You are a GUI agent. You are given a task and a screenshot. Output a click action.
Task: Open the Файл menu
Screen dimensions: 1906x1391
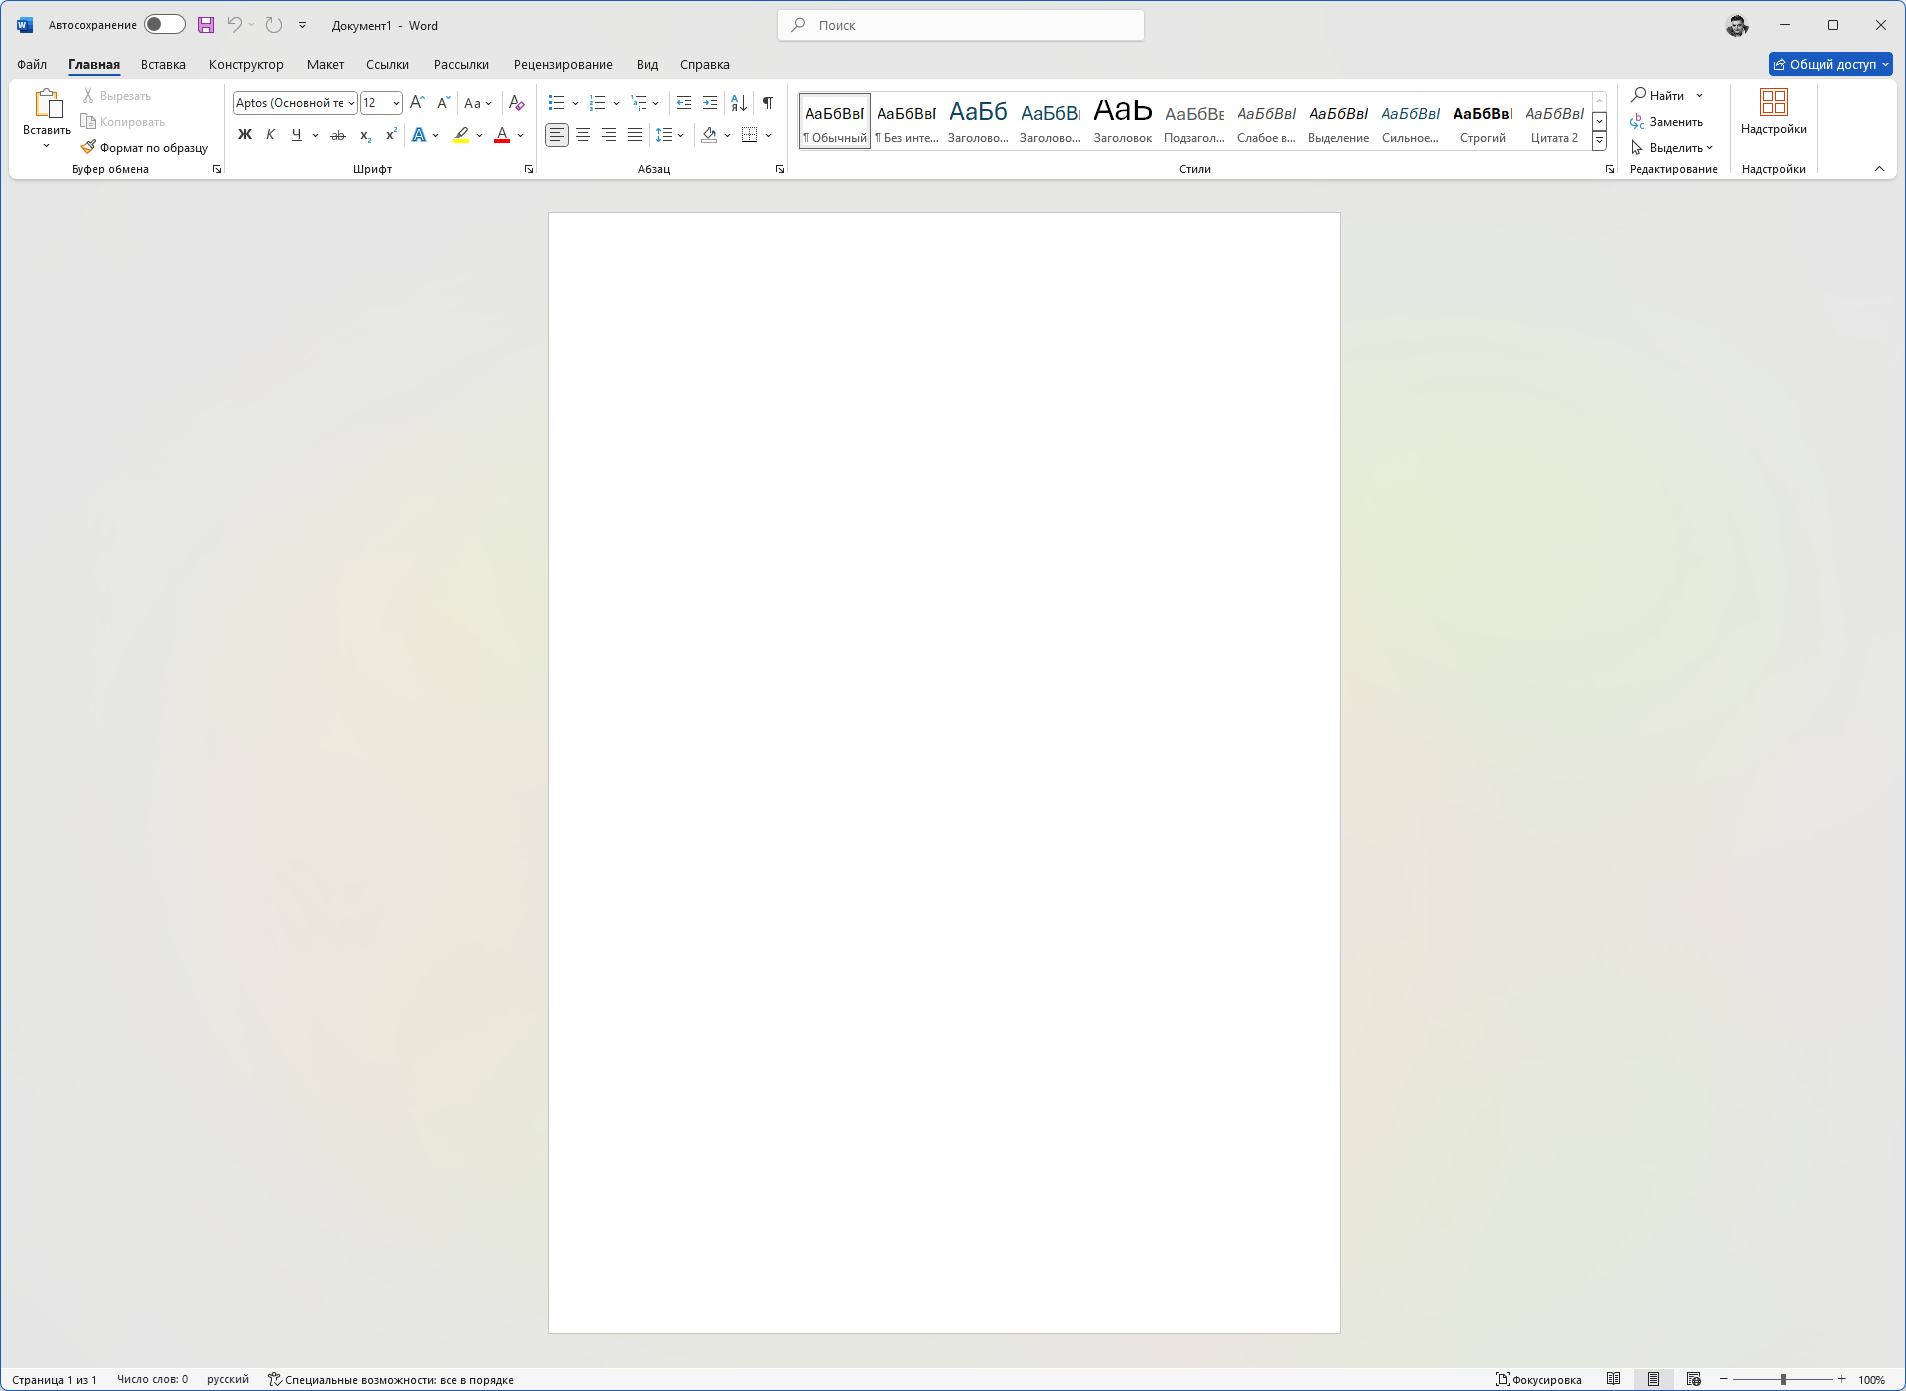32,65
